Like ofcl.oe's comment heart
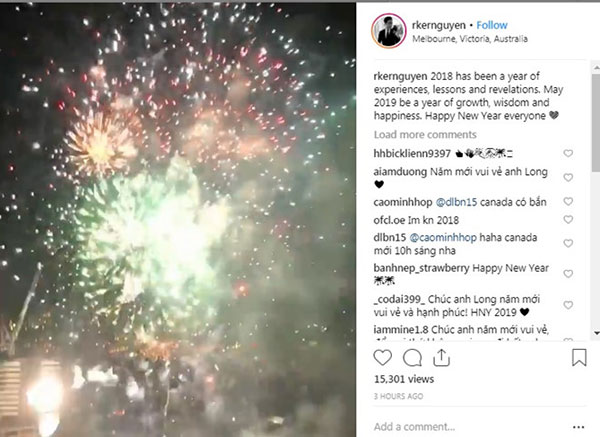Screen dimensions: 600x437 568,219
